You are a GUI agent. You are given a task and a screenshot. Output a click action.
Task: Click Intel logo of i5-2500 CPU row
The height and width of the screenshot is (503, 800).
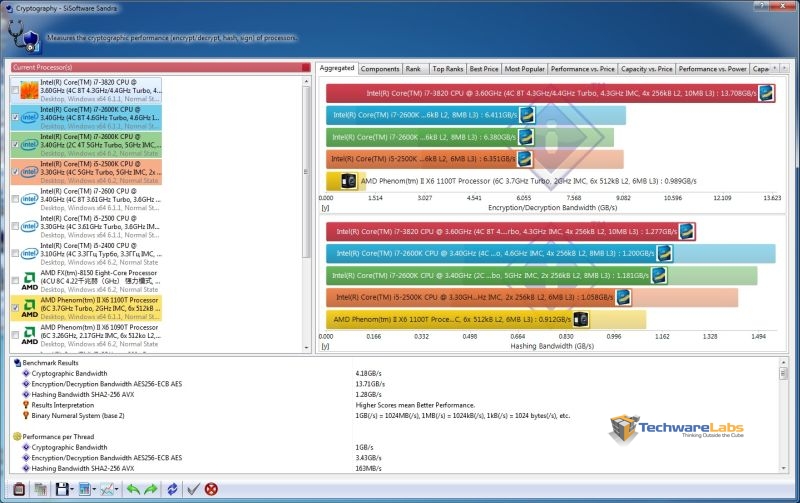coord(30,226)
